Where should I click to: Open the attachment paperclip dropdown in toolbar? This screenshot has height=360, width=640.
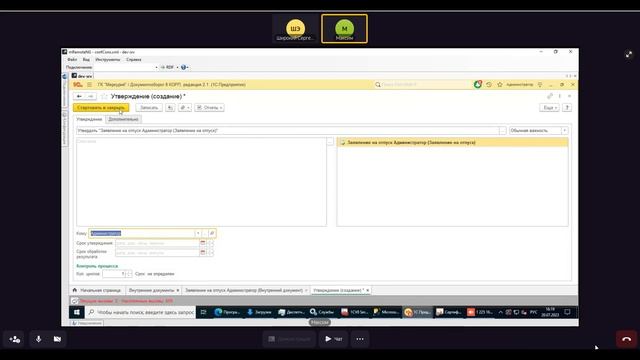coord(184,107)
